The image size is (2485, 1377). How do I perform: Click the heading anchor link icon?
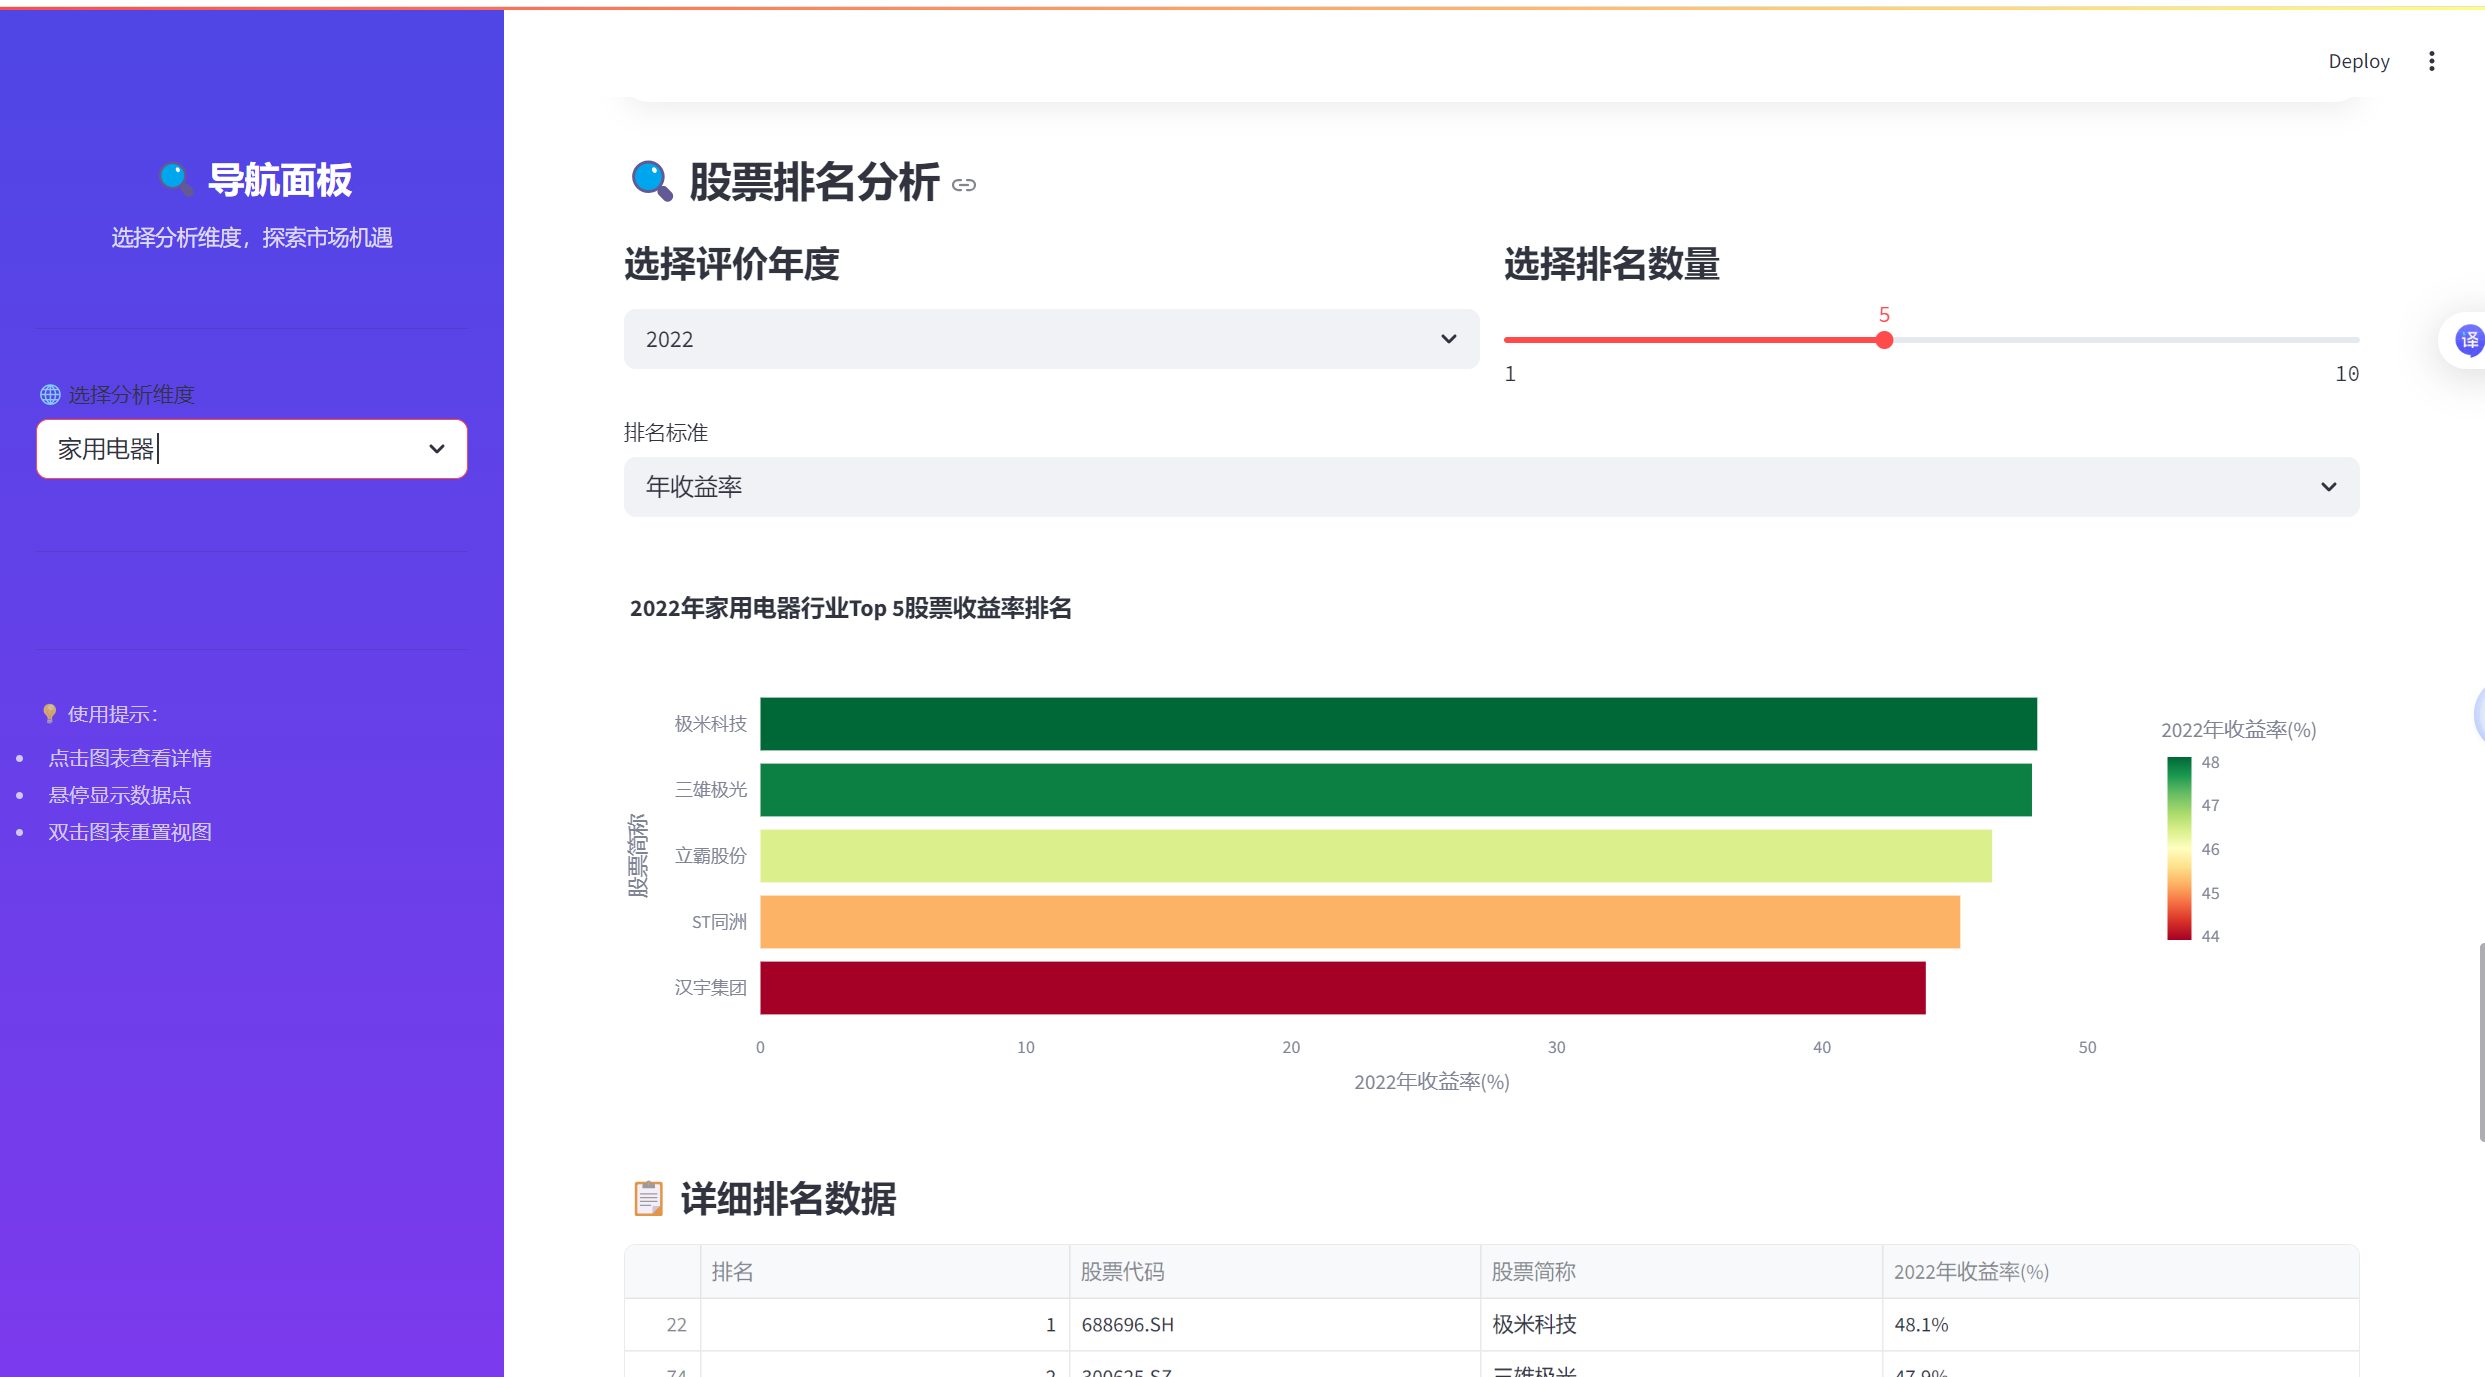click(964, 185)
